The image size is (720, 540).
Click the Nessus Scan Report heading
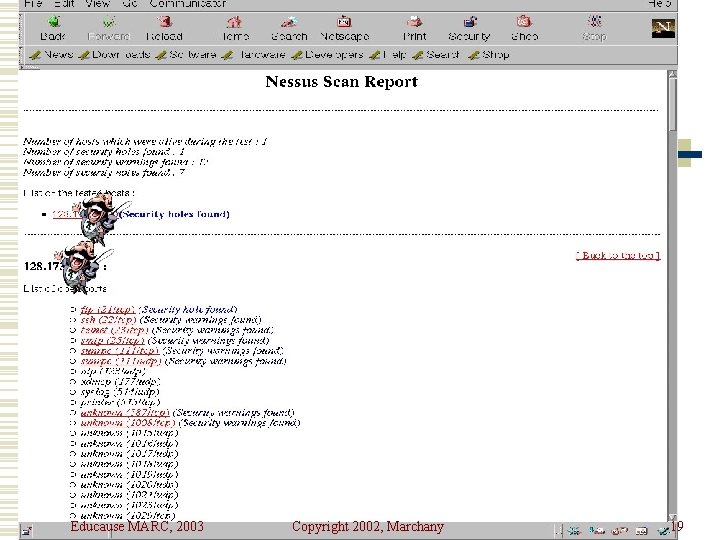click(x=342, y=82)
